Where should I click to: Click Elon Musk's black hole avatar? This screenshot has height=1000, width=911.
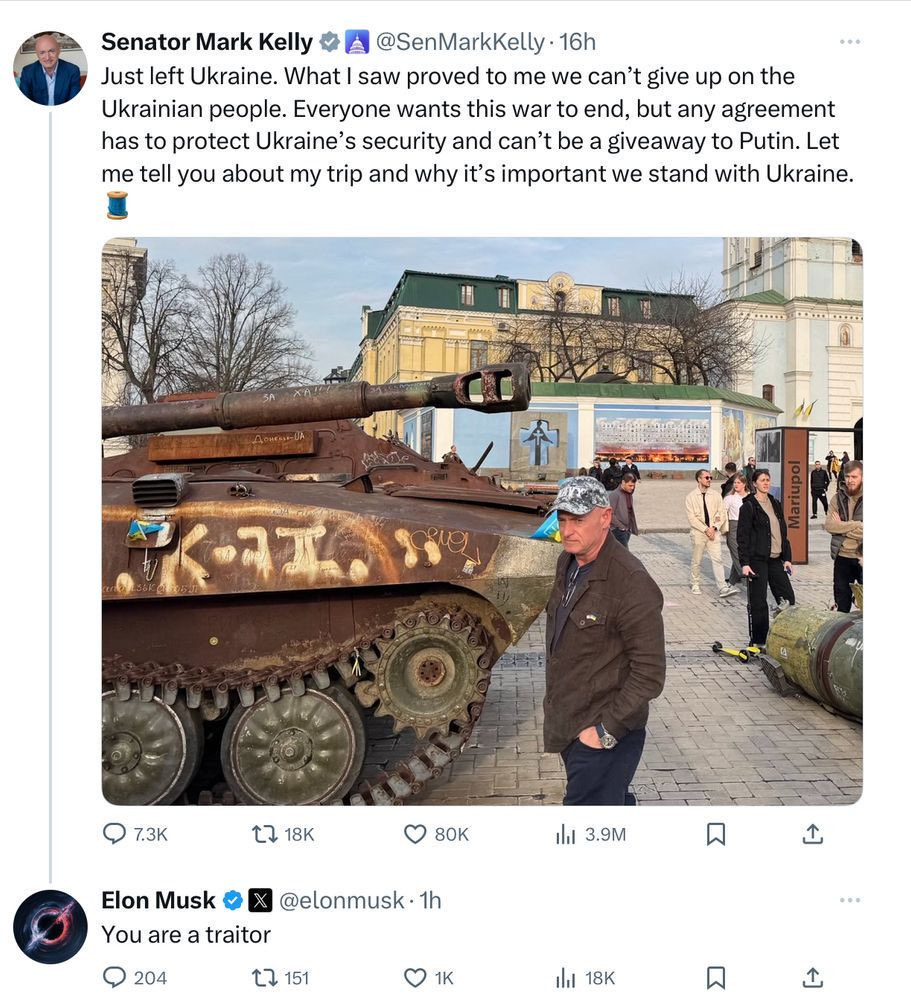(49, 926)
